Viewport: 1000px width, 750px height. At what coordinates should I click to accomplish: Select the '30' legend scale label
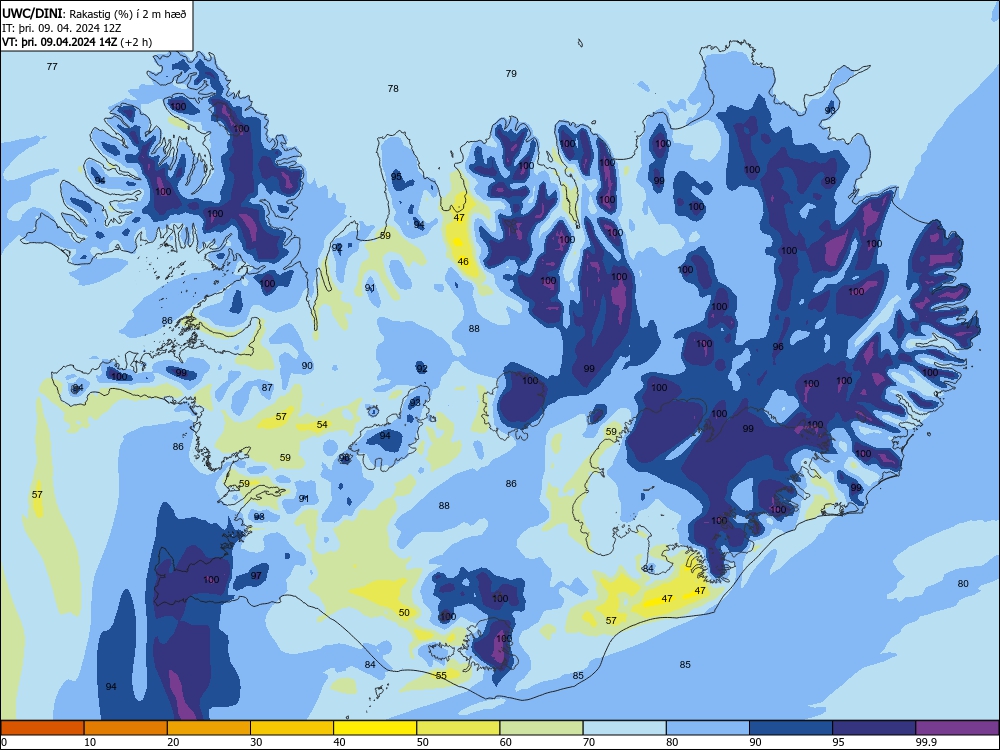coord(256,742)
